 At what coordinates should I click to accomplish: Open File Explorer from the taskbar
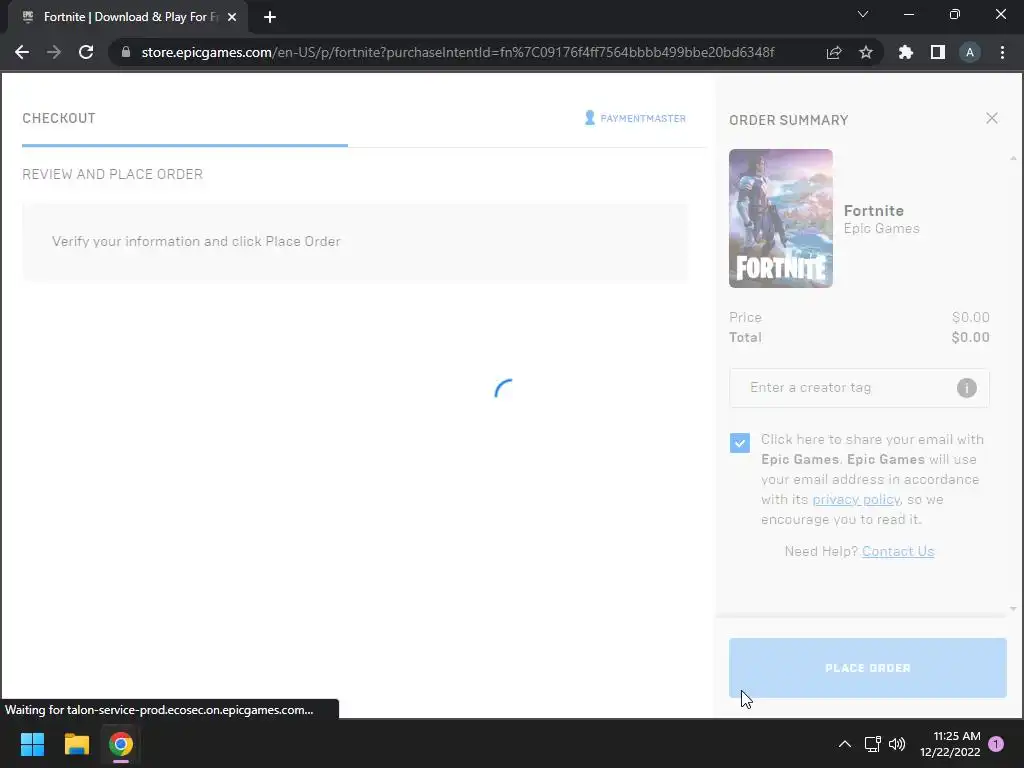click(76, 744)
